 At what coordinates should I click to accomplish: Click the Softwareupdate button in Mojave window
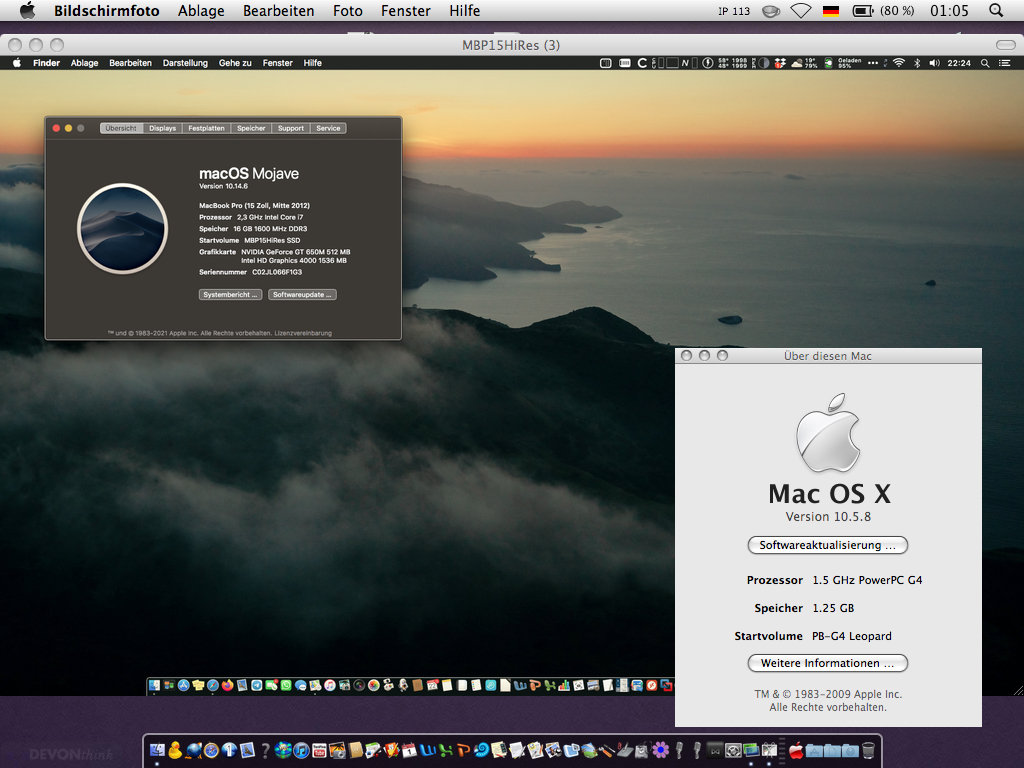click(302, 295)
